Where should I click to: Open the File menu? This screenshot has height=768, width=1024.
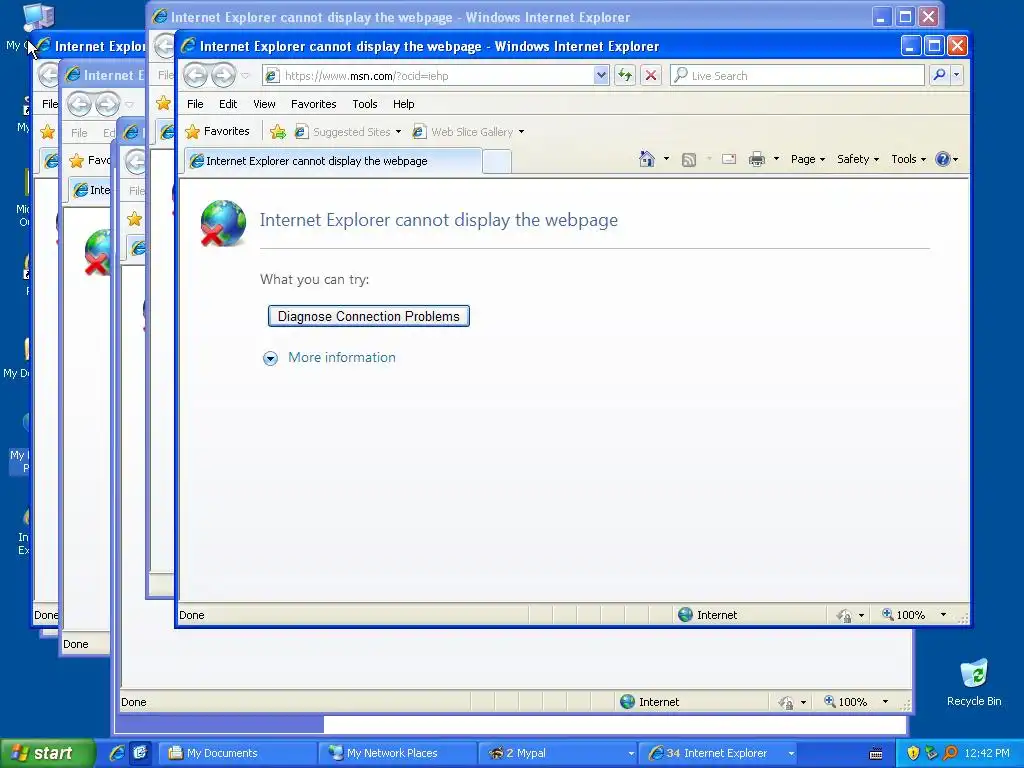point(195,104)
